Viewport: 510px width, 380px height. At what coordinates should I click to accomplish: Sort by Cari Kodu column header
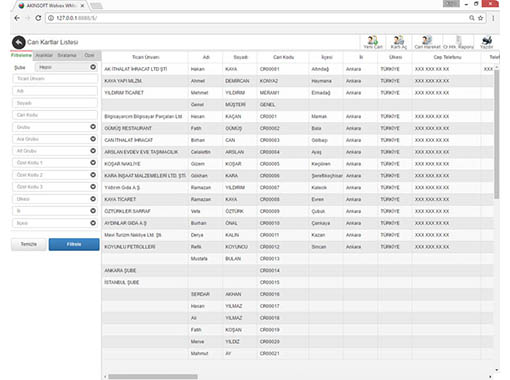click(283, 57)
